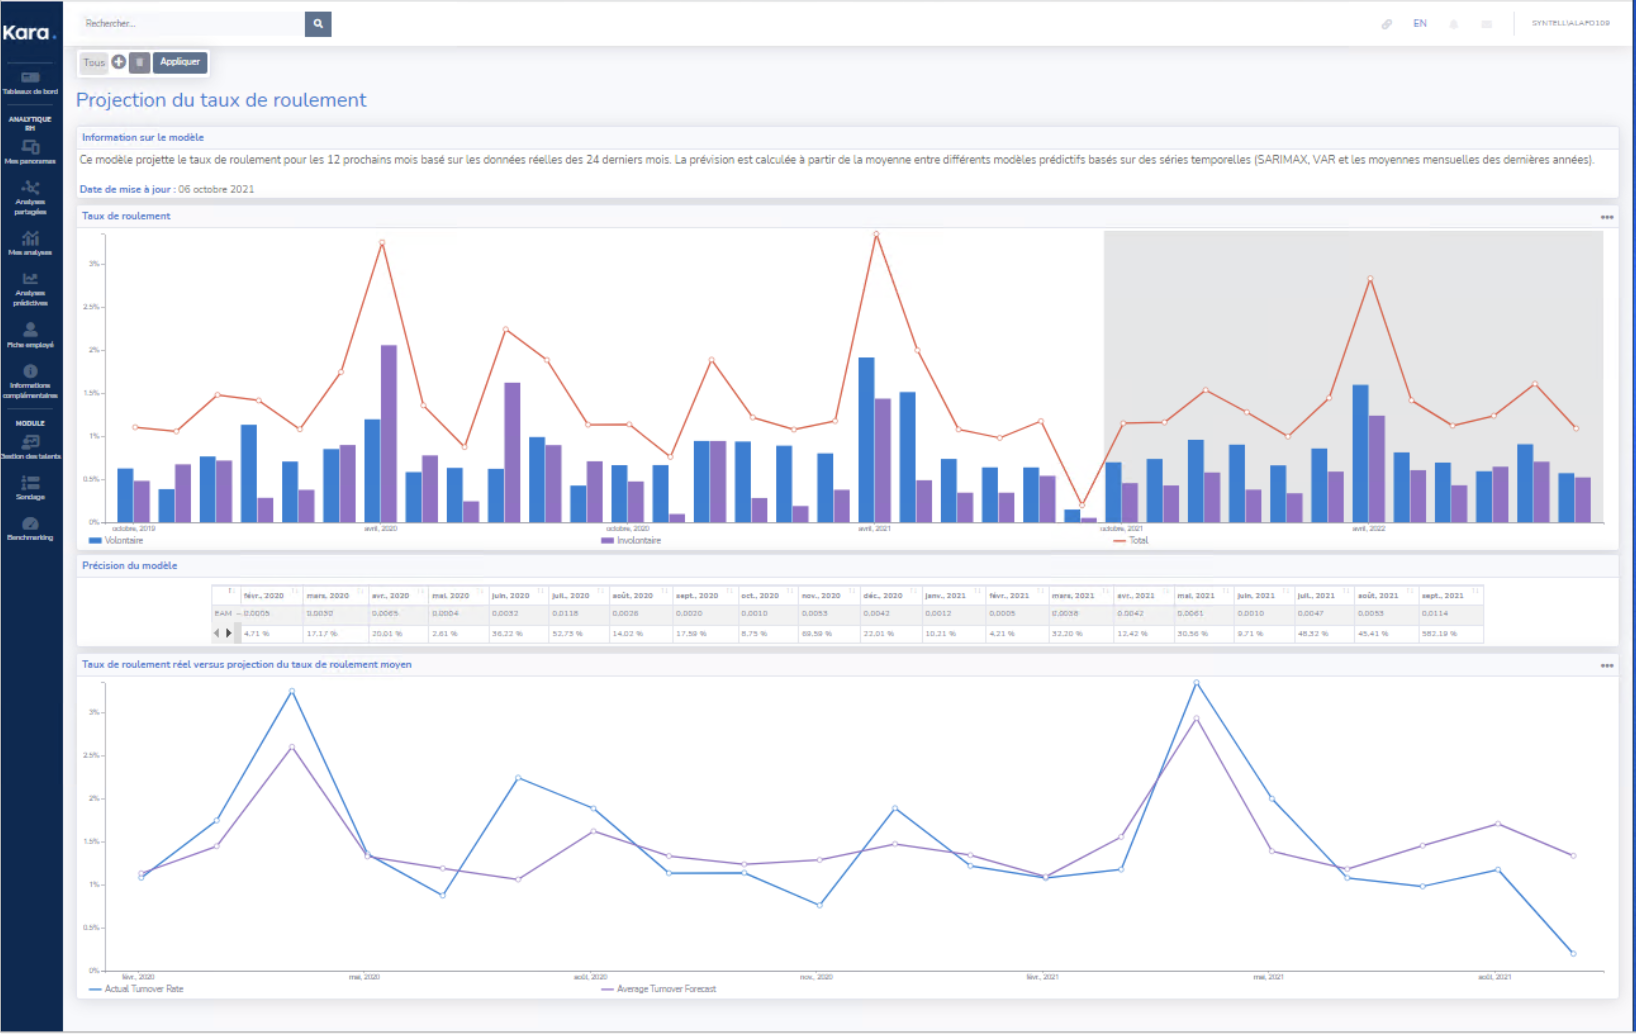Open Taux de roulement chart options menu

(1606, 217)
